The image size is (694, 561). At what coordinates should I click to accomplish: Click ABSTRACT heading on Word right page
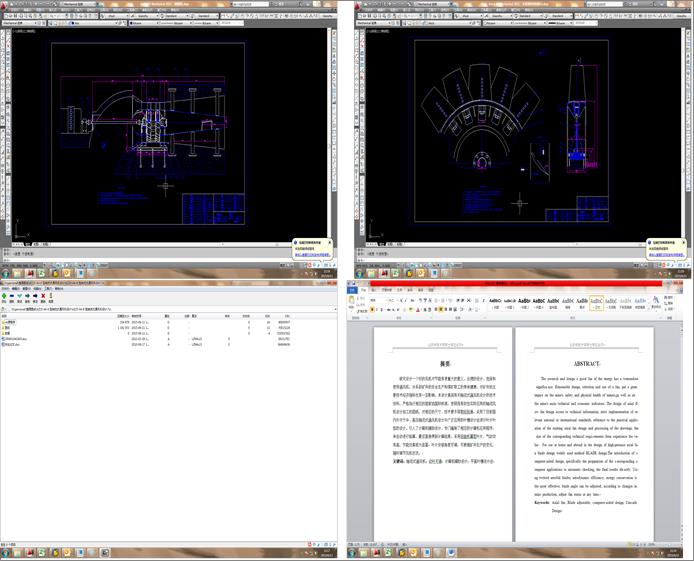click(586, 364)
